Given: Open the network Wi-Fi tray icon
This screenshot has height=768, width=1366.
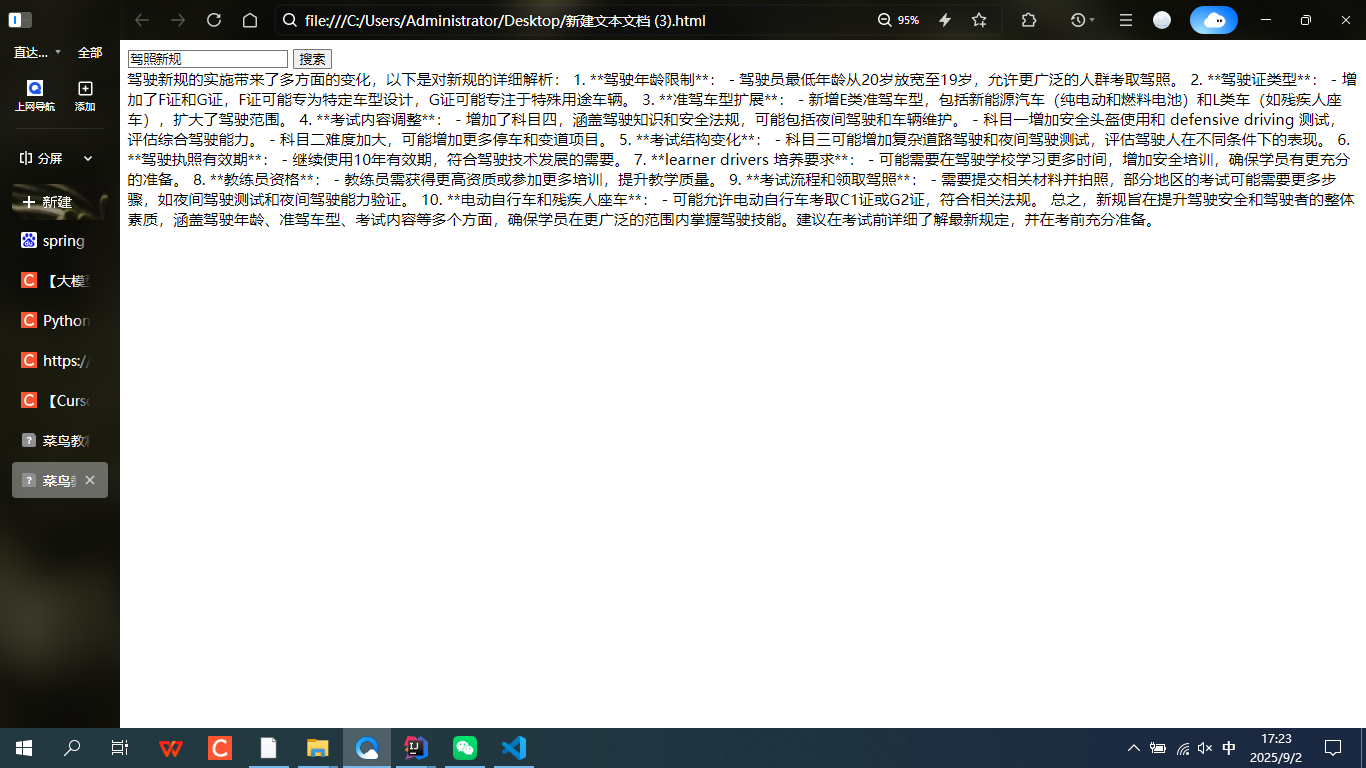Looking at the screenshot, I should [1182, 748].
